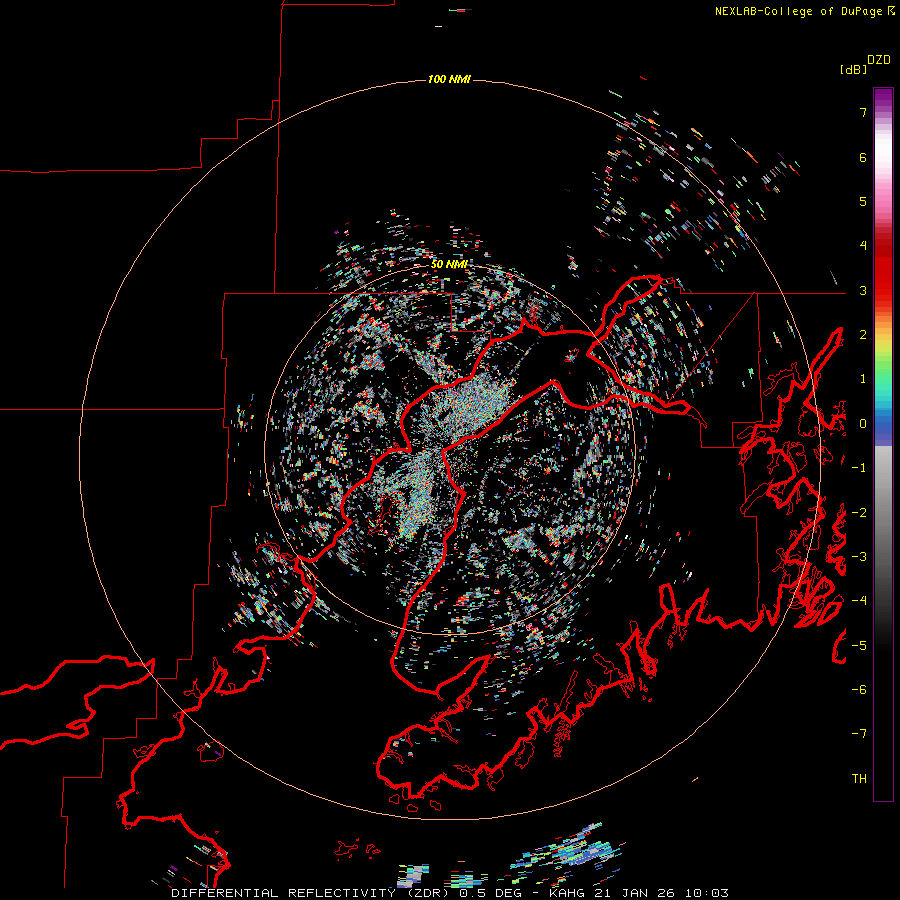Click the TH label on the color scale

[x=859, y=779]
